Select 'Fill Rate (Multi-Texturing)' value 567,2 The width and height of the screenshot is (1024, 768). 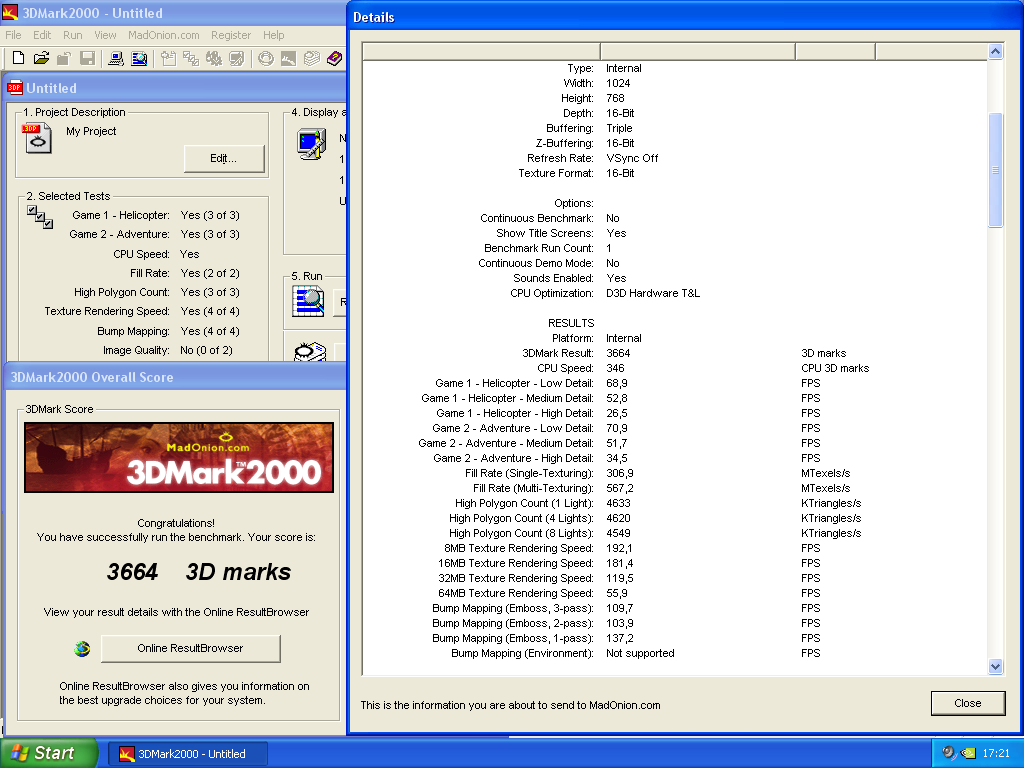620,488
